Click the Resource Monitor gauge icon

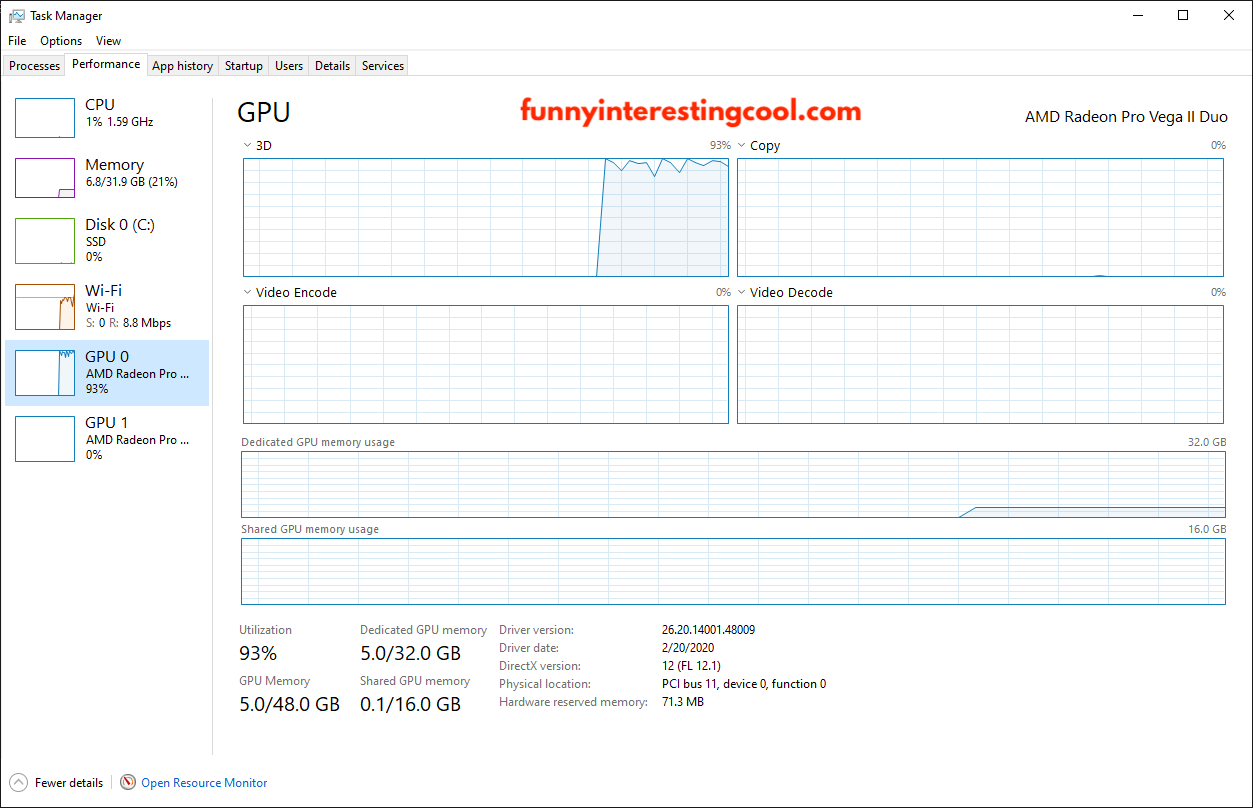coord(128,783)
